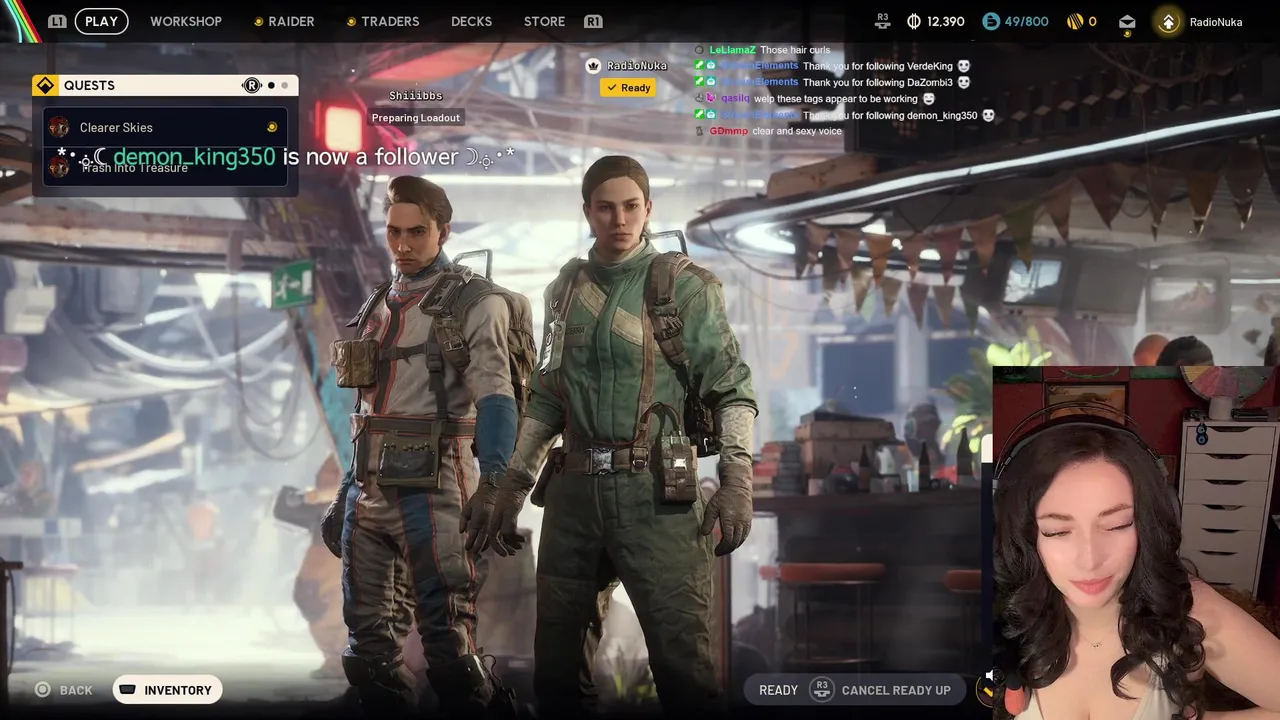Go to the DECKS tab
The image size is (1280, 720).
coord(471,21)
